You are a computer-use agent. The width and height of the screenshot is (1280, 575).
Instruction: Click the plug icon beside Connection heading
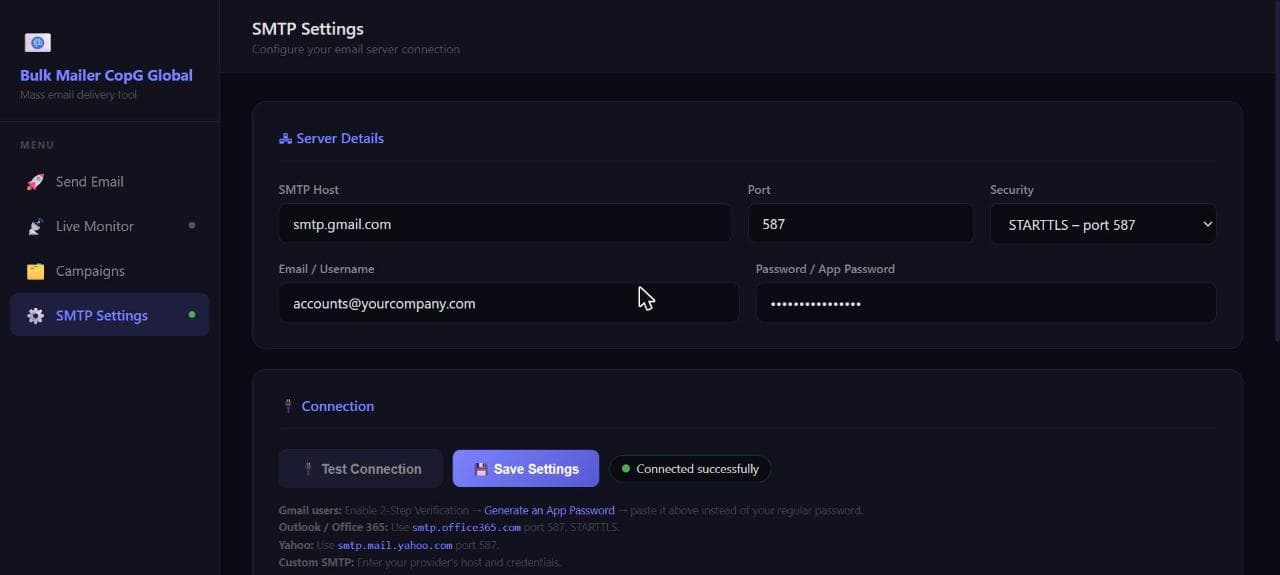click(288, 406)
